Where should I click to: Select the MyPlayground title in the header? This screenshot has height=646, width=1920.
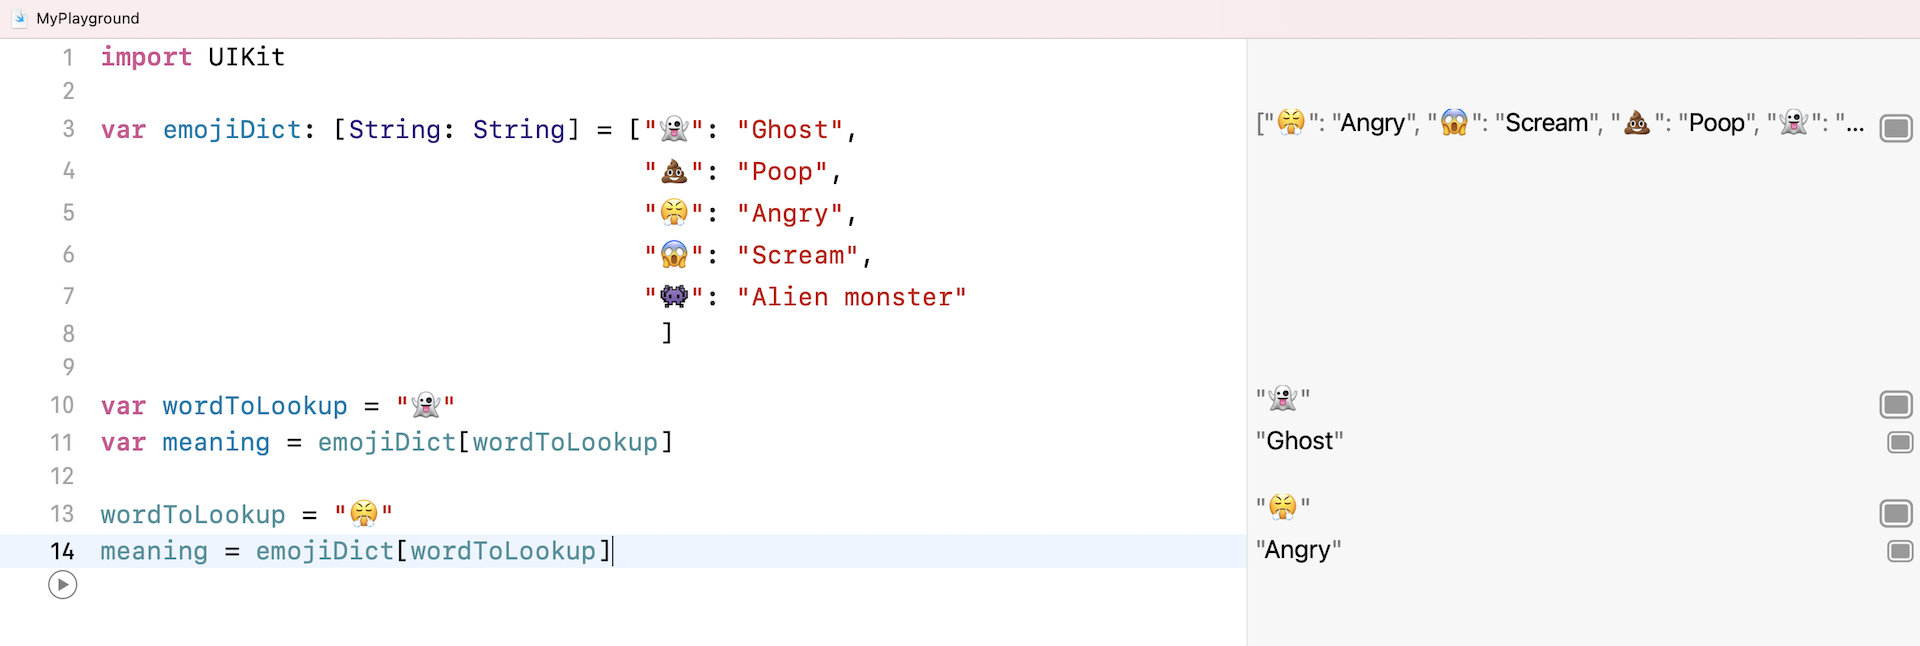coord(86,18)
